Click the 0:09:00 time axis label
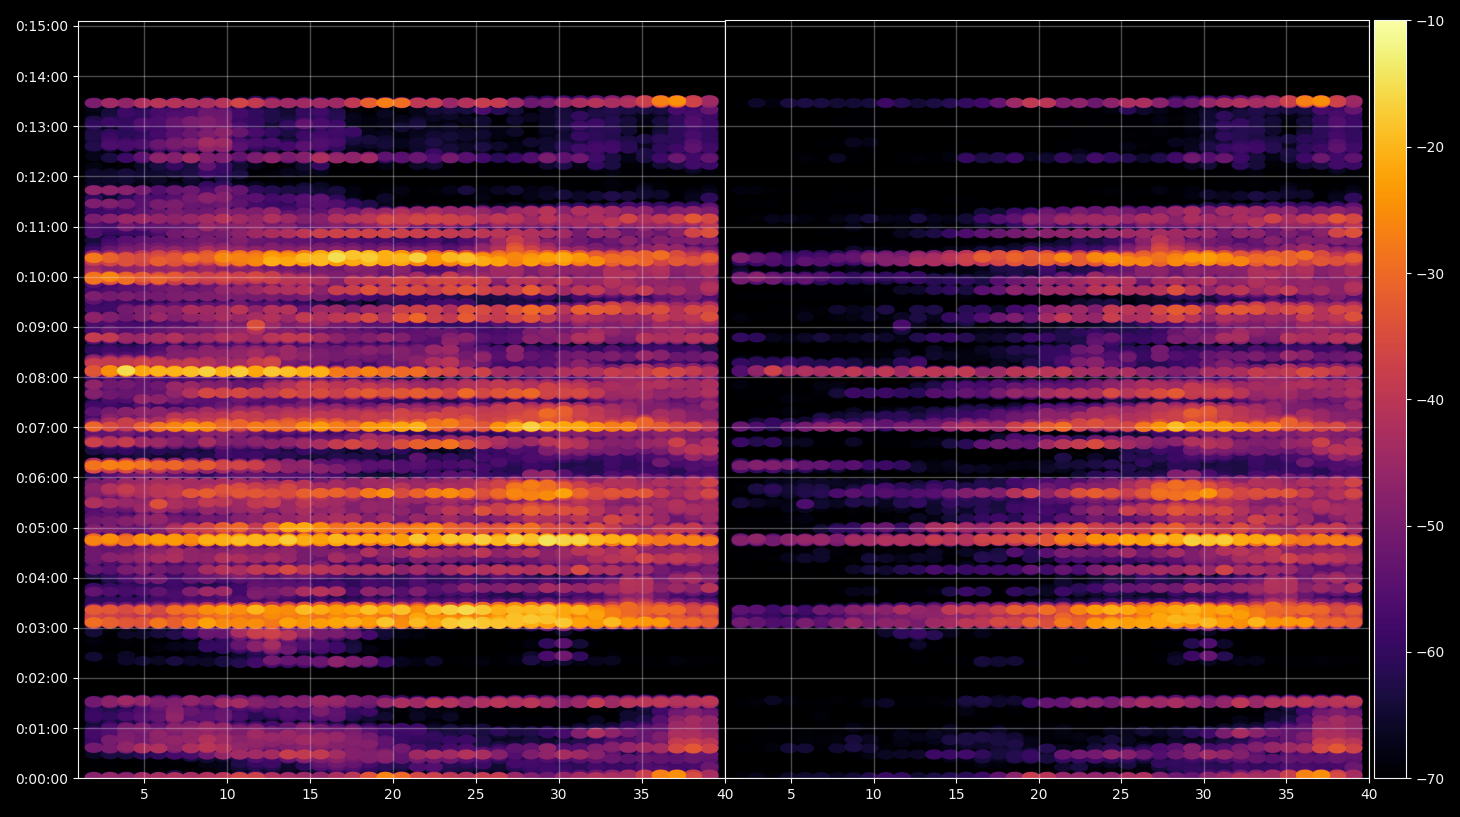Screen dimensions: 1460x817 click(x=42, y=327)
